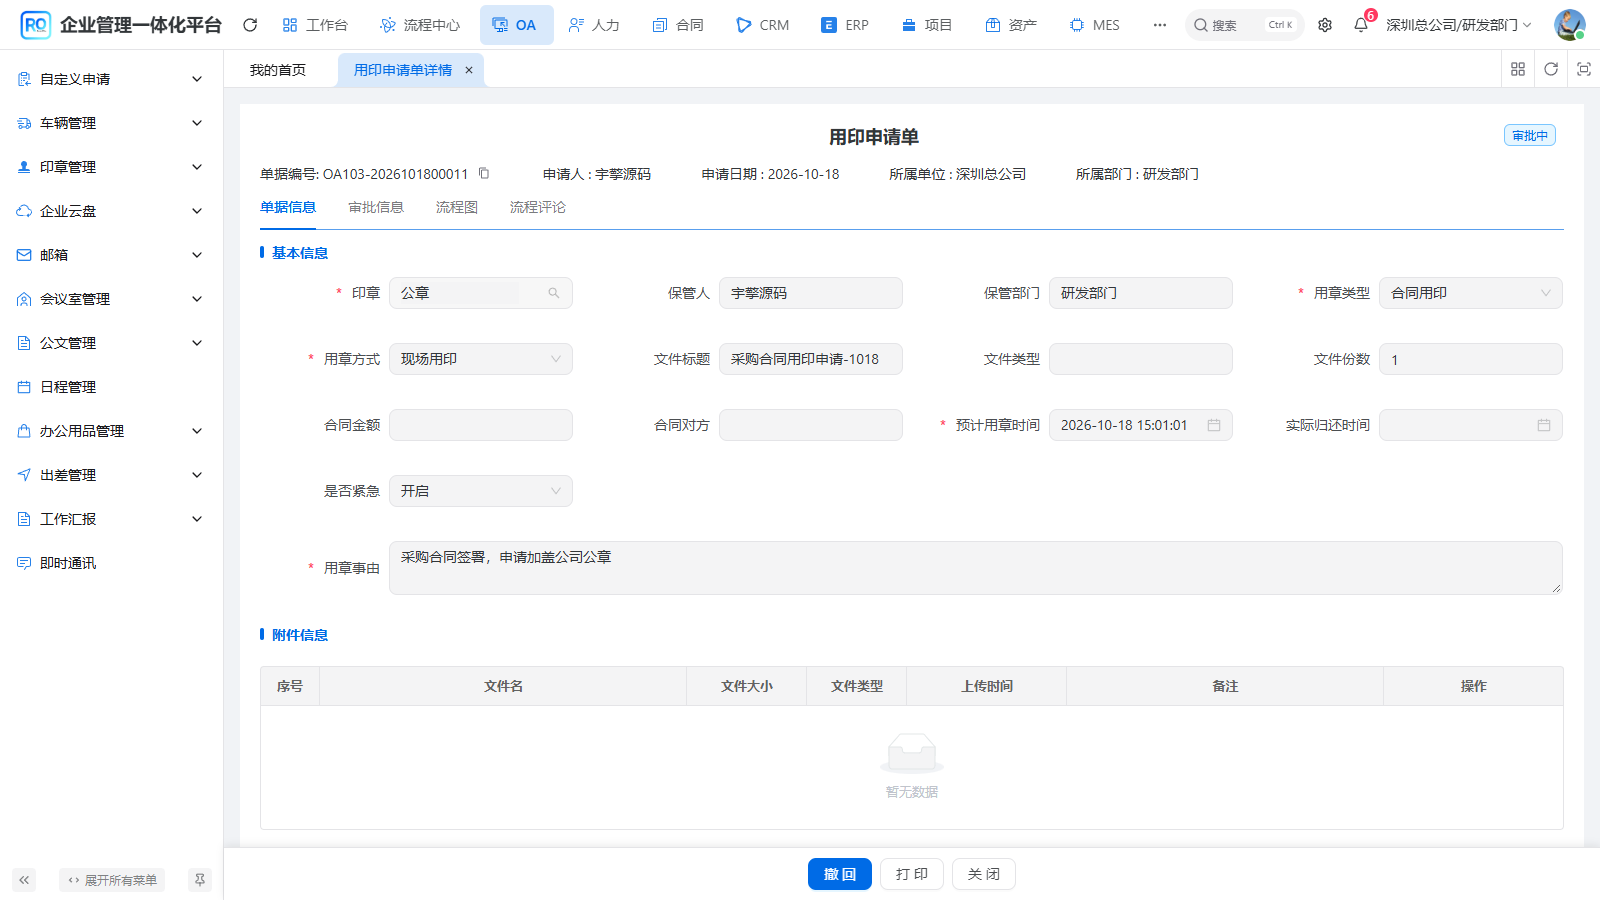Screen dimensions: 1600x900
Task: Click the 合同对方 field
Action: click(811, 425)
